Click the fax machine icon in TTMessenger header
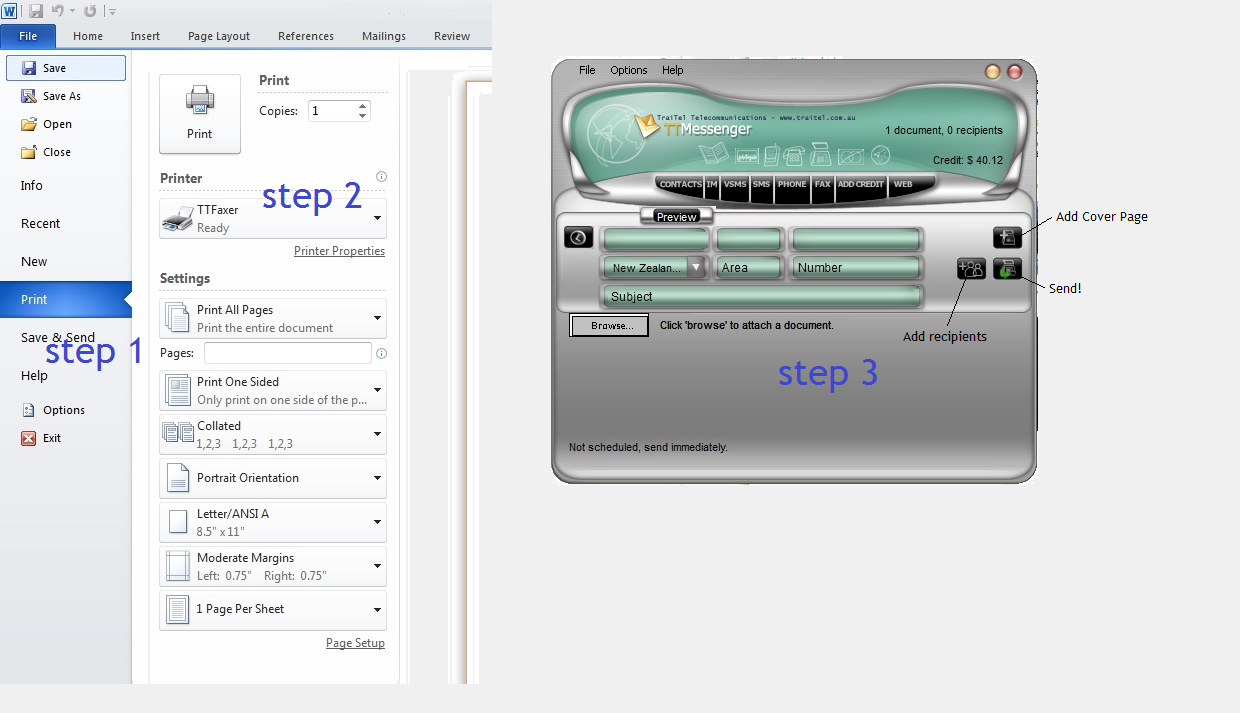Viewport: 1240px width, 713px height. click(x=821, y=155)
